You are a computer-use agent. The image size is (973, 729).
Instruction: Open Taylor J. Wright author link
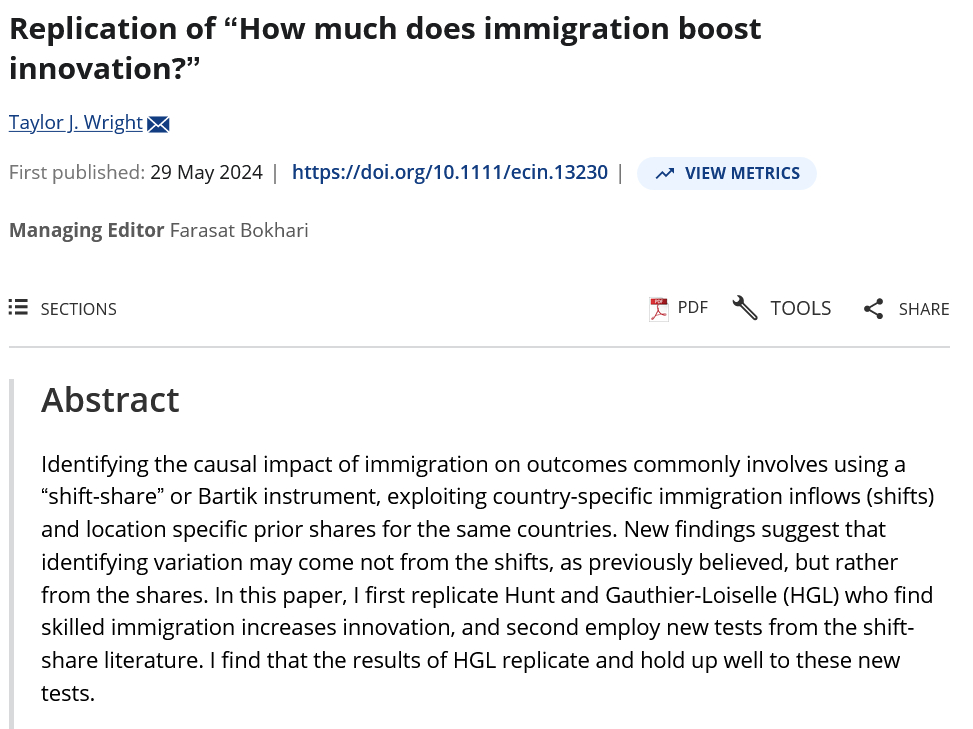pyautogui.click(x=76, y=123)
